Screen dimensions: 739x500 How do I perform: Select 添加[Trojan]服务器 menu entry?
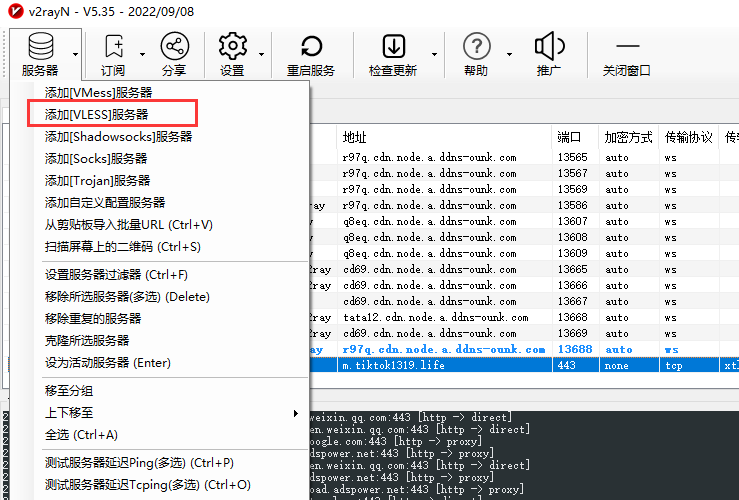97,180
